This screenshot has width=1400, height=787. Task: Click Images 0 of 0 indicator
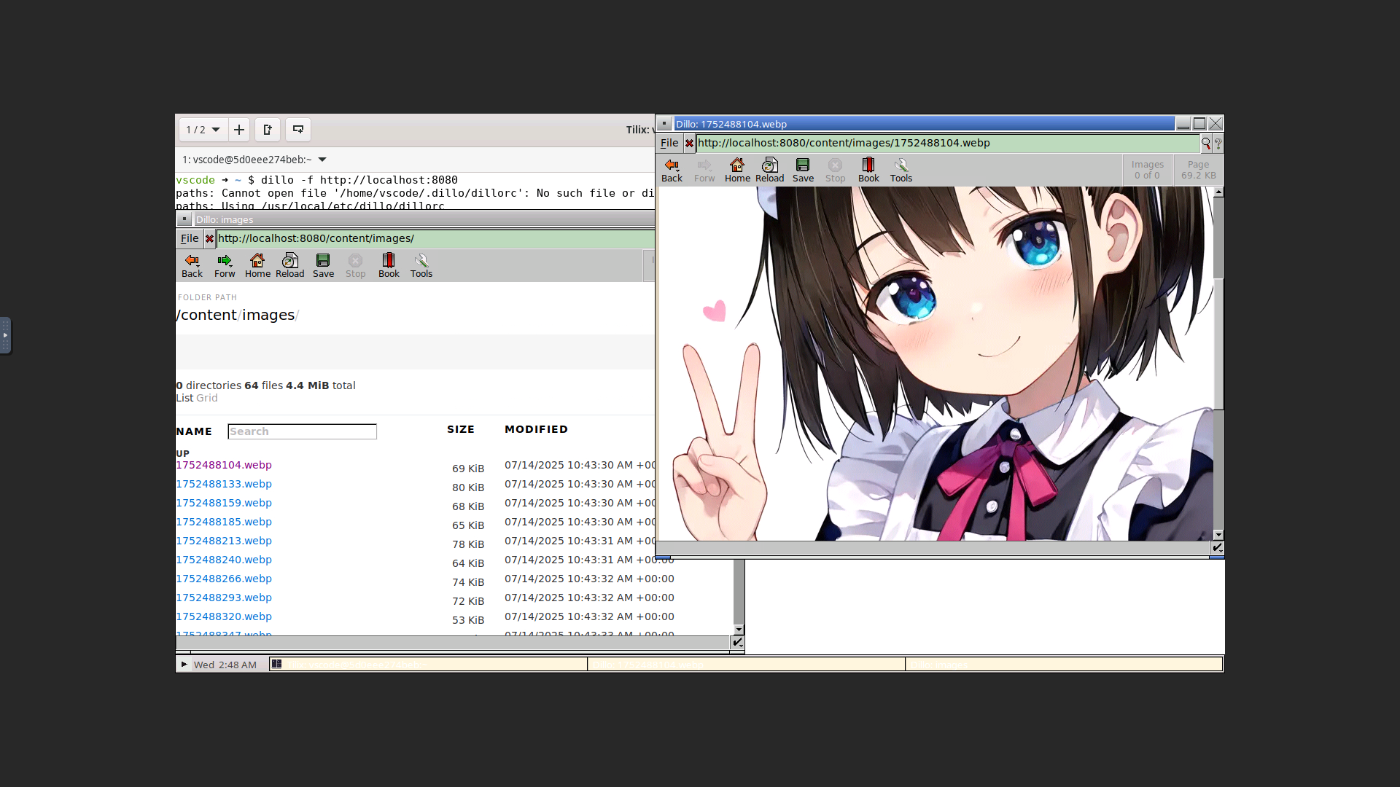1147,170
